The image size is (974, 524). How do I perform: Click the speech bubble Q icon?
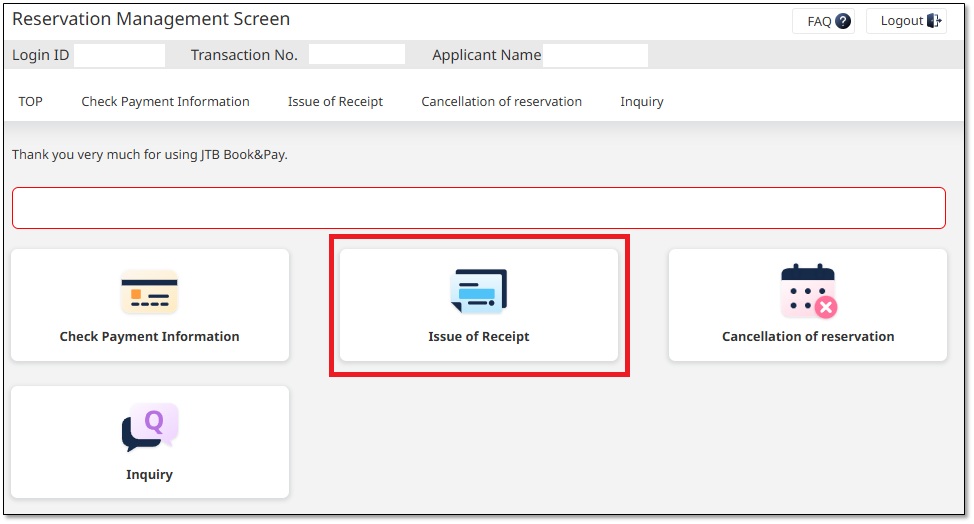(x=149, y=428)
